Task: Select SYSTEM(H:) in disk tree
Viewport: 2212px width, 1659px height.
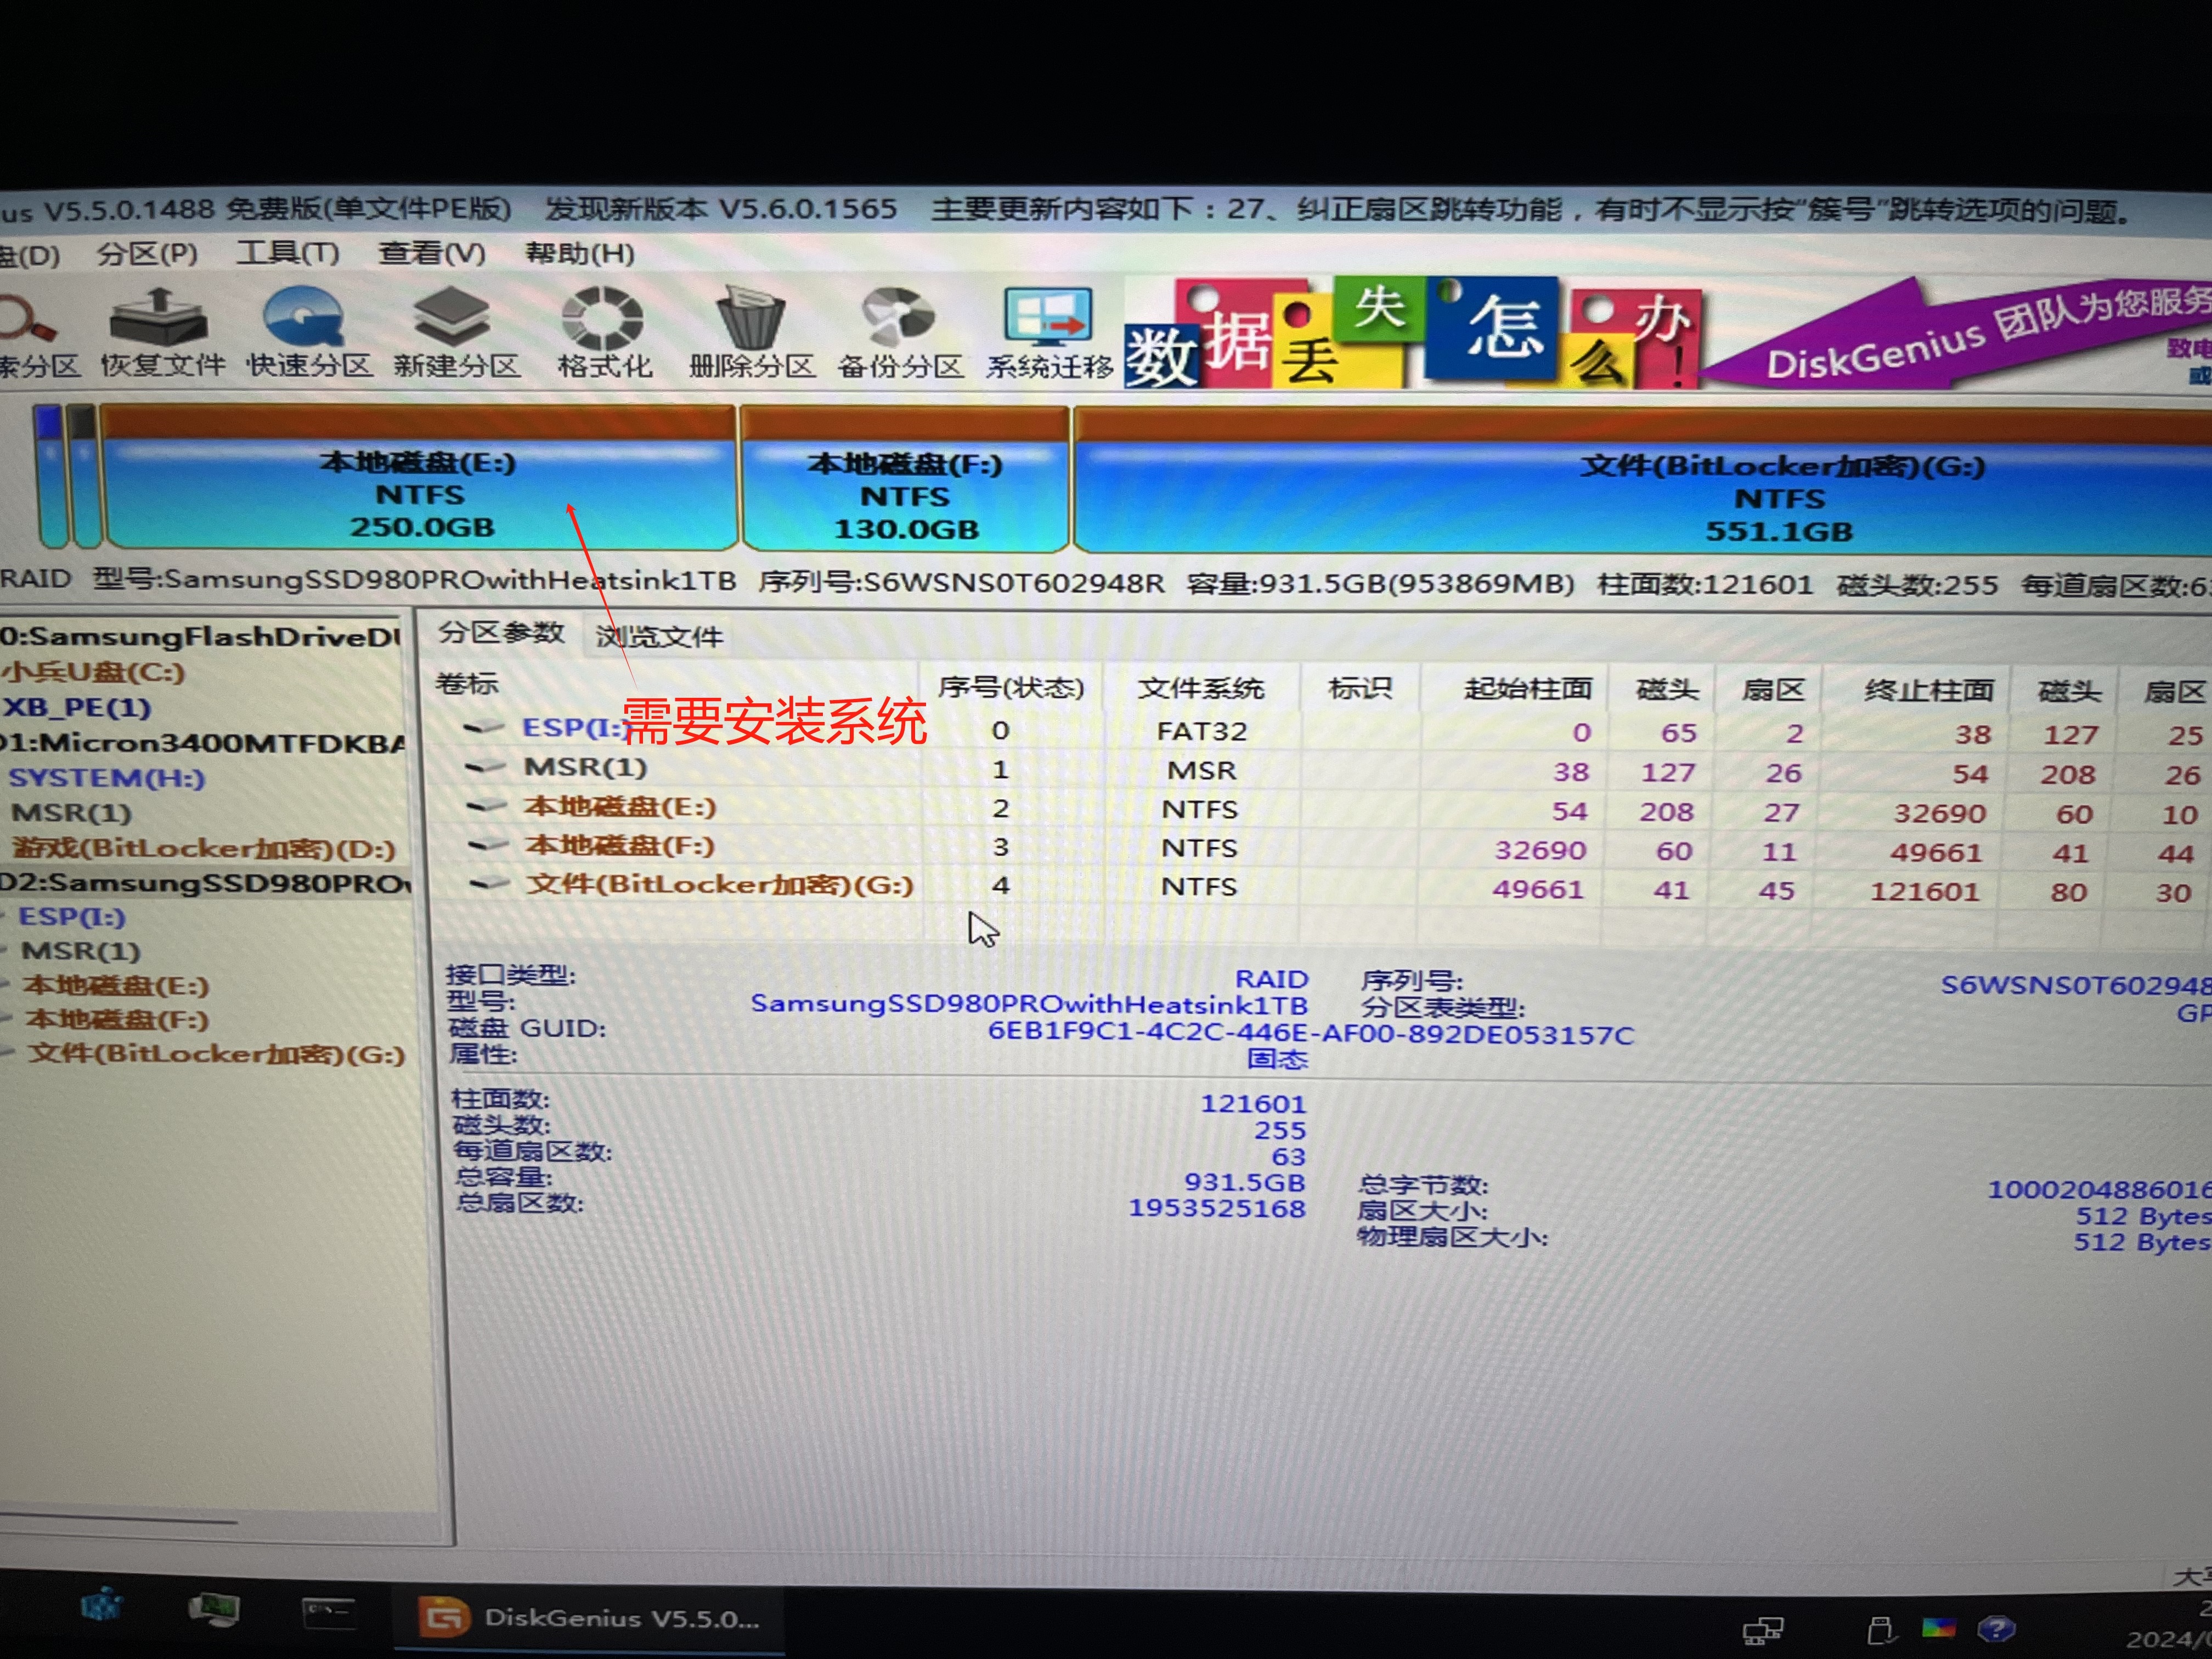Action: coord(106,778)
